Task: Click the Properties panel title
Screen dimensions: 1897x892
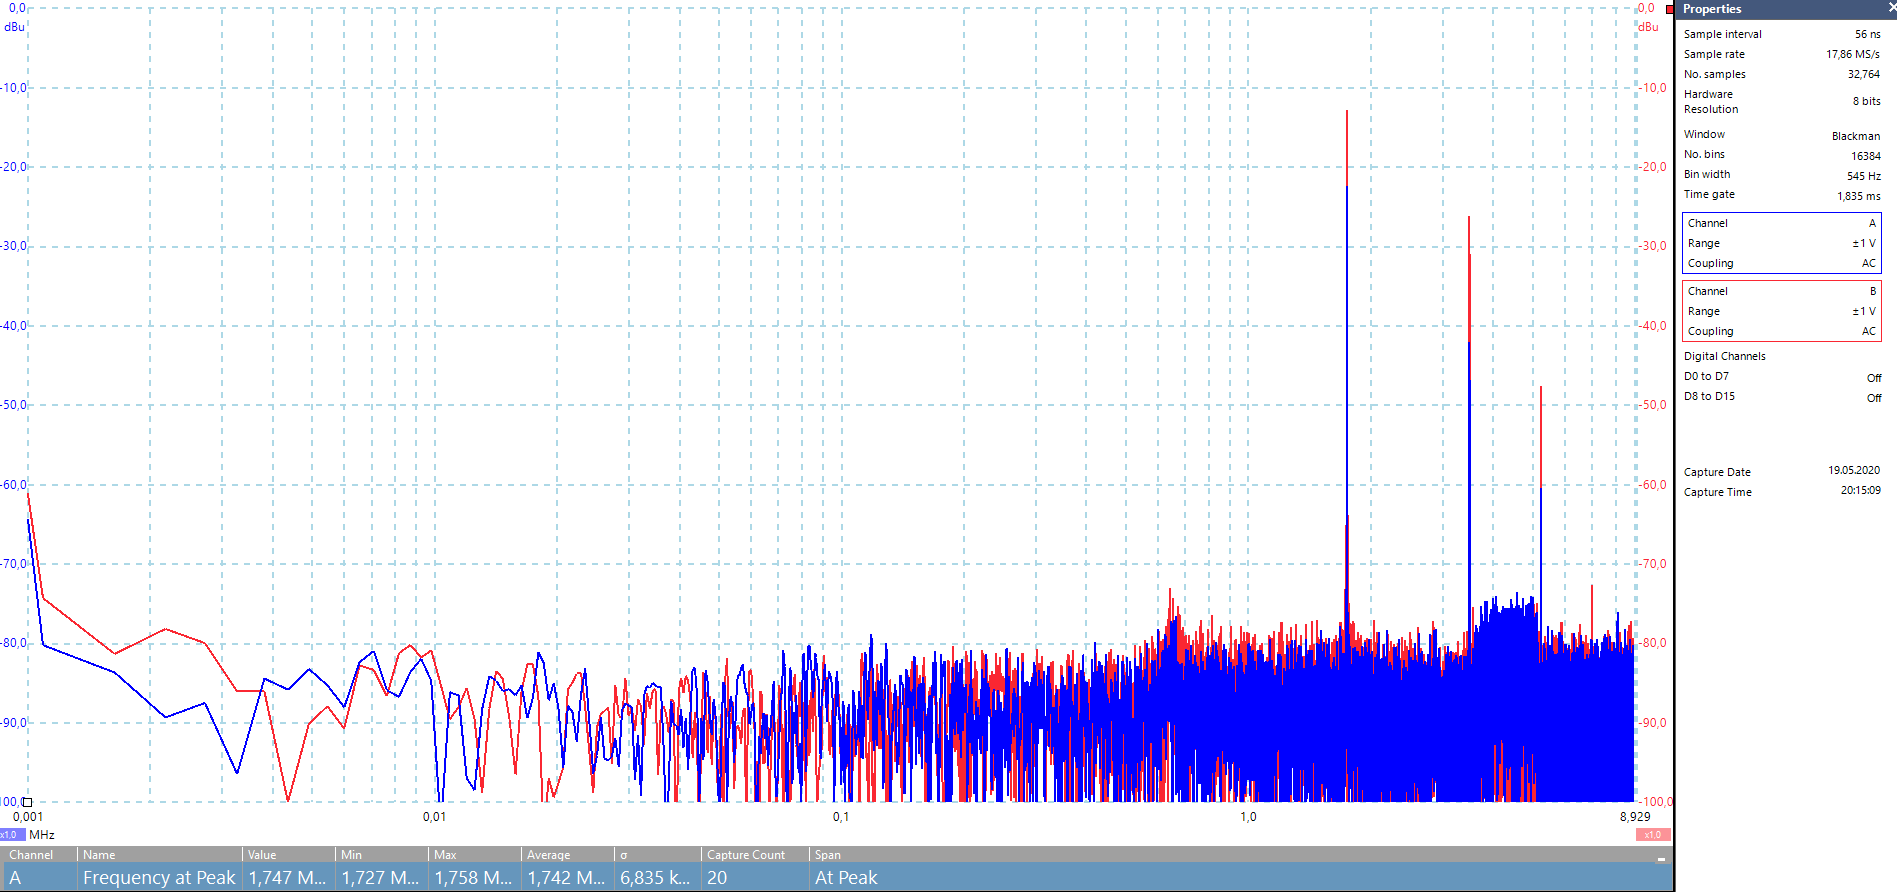Action: coord(1712,9)
